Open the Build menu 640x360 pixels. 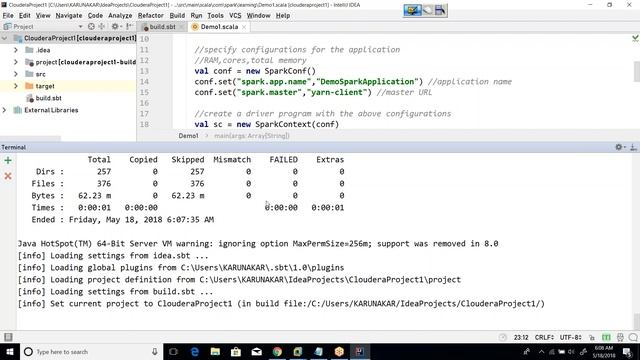point(177,16)
